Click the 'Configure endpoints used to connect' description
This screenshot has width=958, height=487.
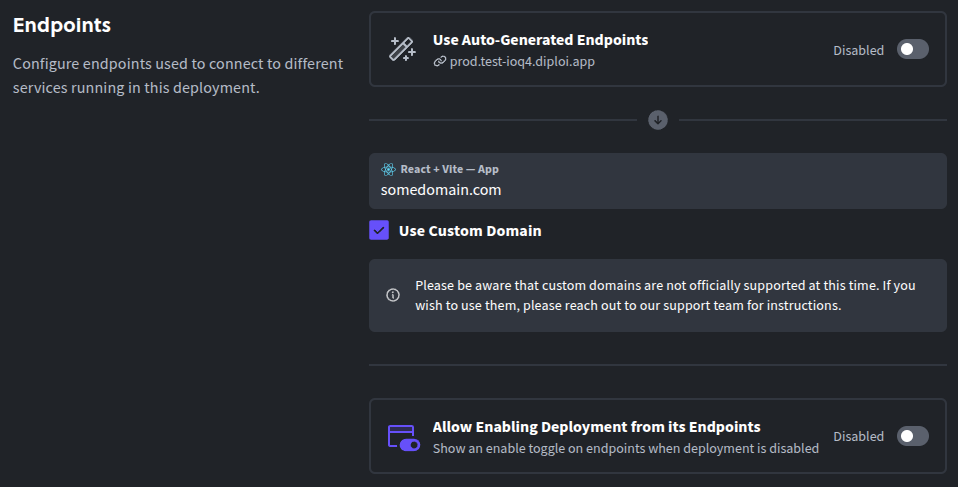coord(178,76)
